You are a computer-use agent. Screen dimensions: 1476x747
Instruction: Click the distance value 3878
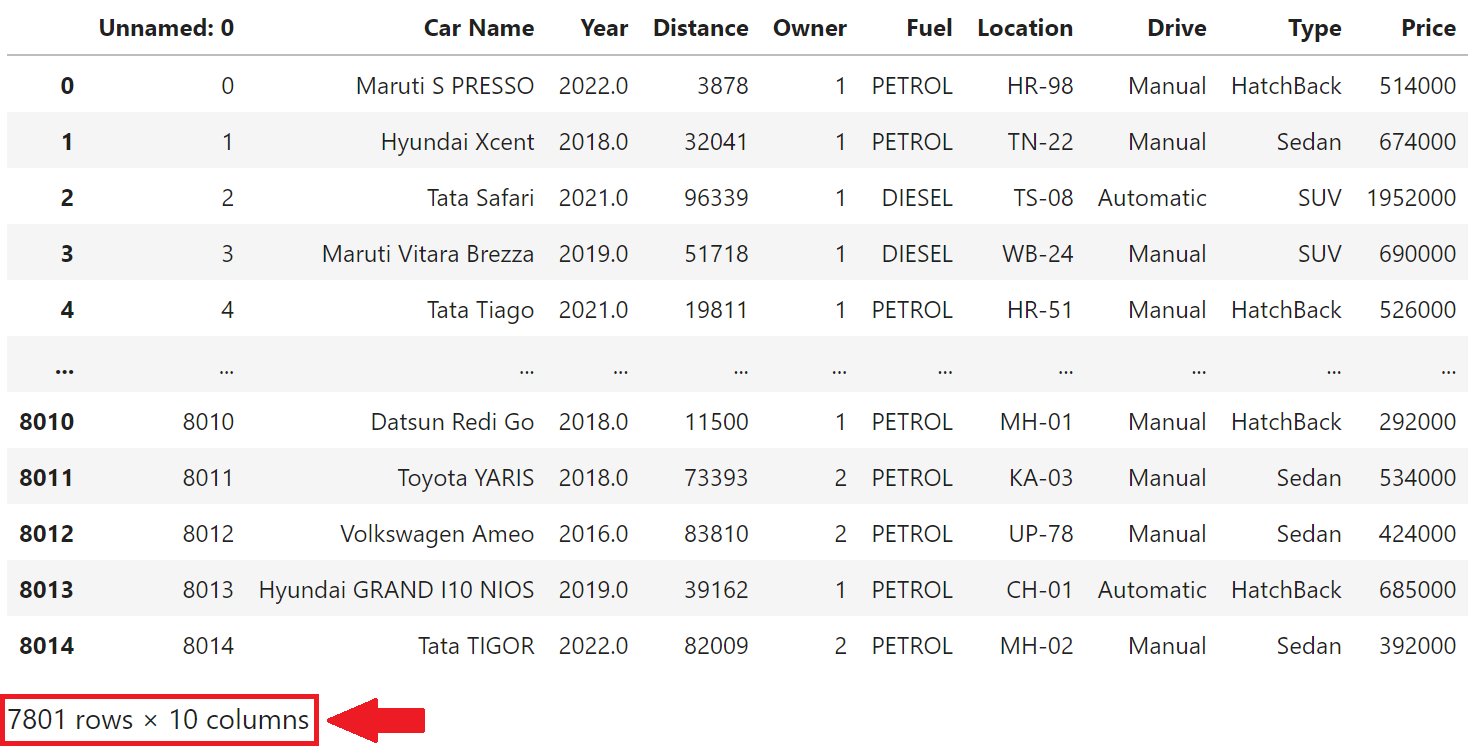coord(723,86)
